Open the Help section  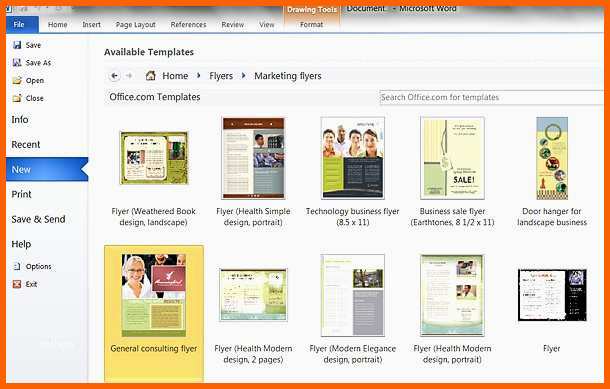(x=21, y=244)
